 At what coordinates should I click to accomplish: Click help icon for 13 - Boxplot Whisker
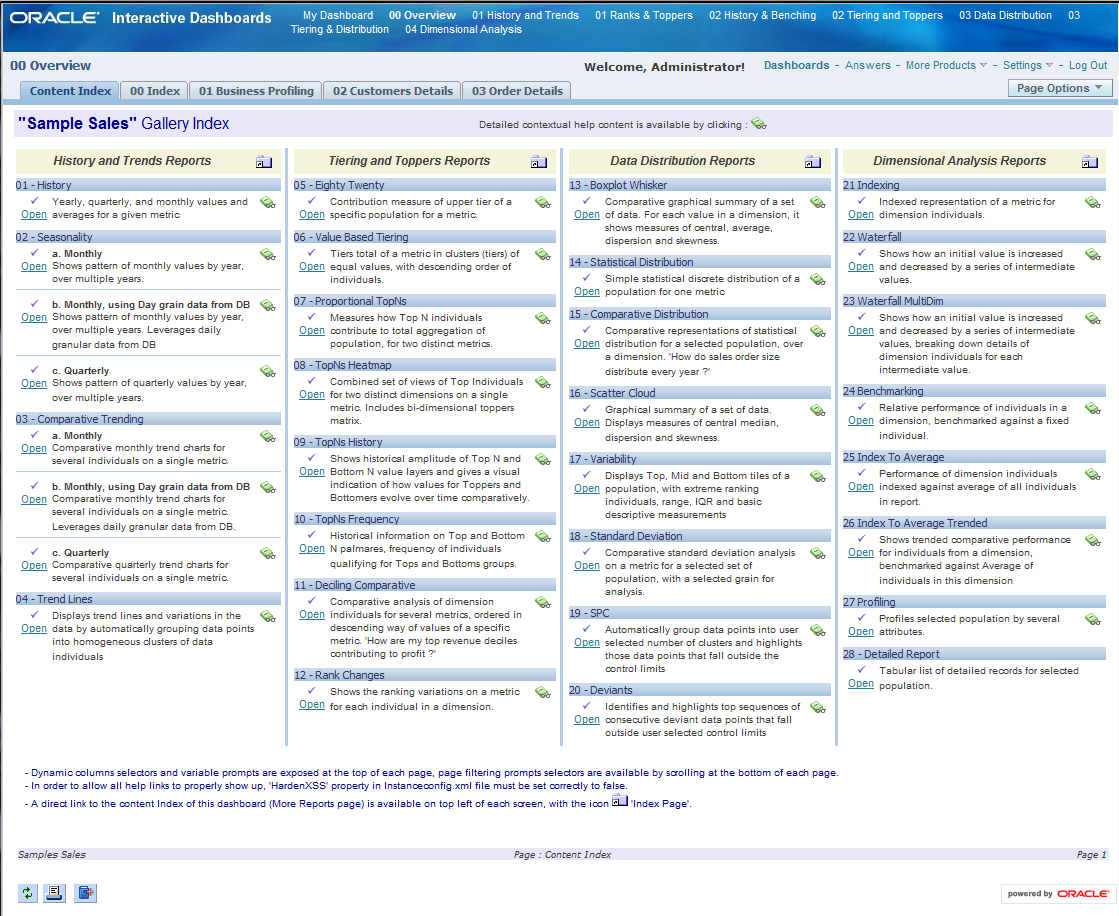point(817,203)
